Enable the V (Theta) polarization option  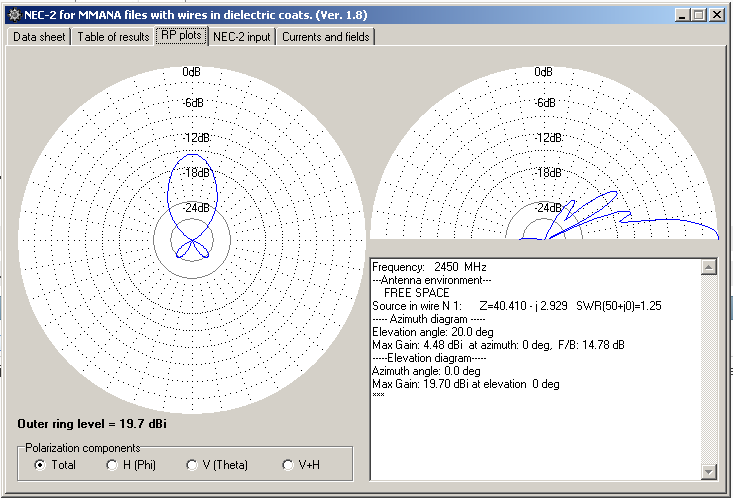tap(192, 465)
